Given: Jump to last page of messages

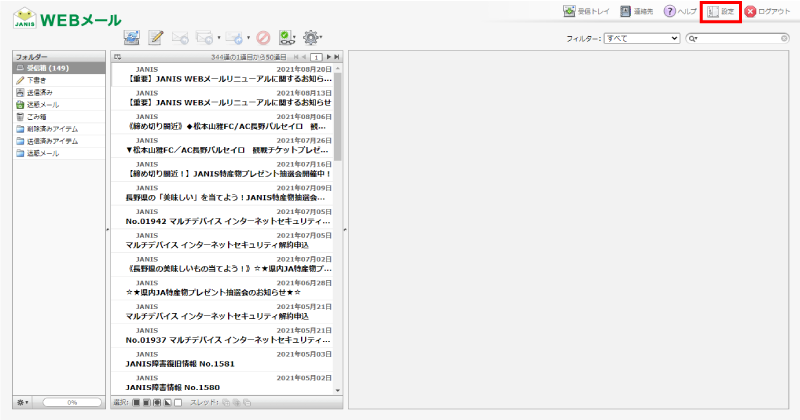Looking at the screenshot, I should coord(338,57).
